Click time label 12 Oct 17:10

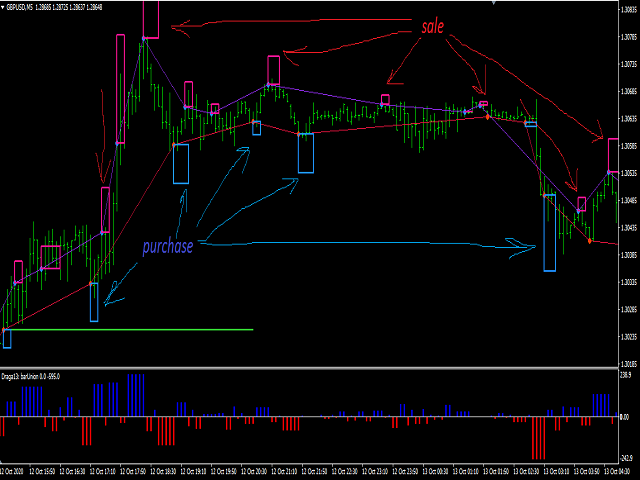(x=102, y=471)
